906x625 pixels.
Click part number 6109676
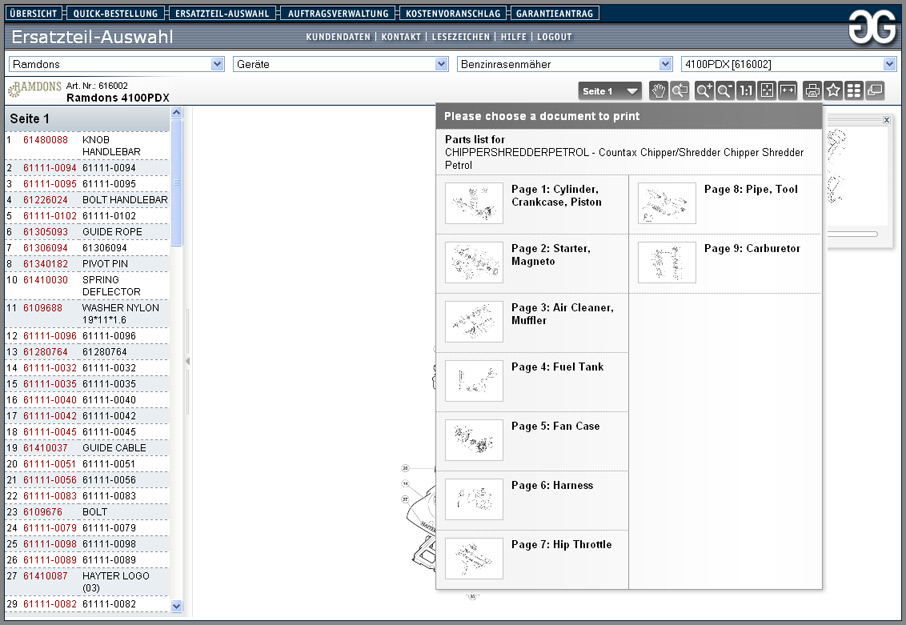click(x=43, y=512)
